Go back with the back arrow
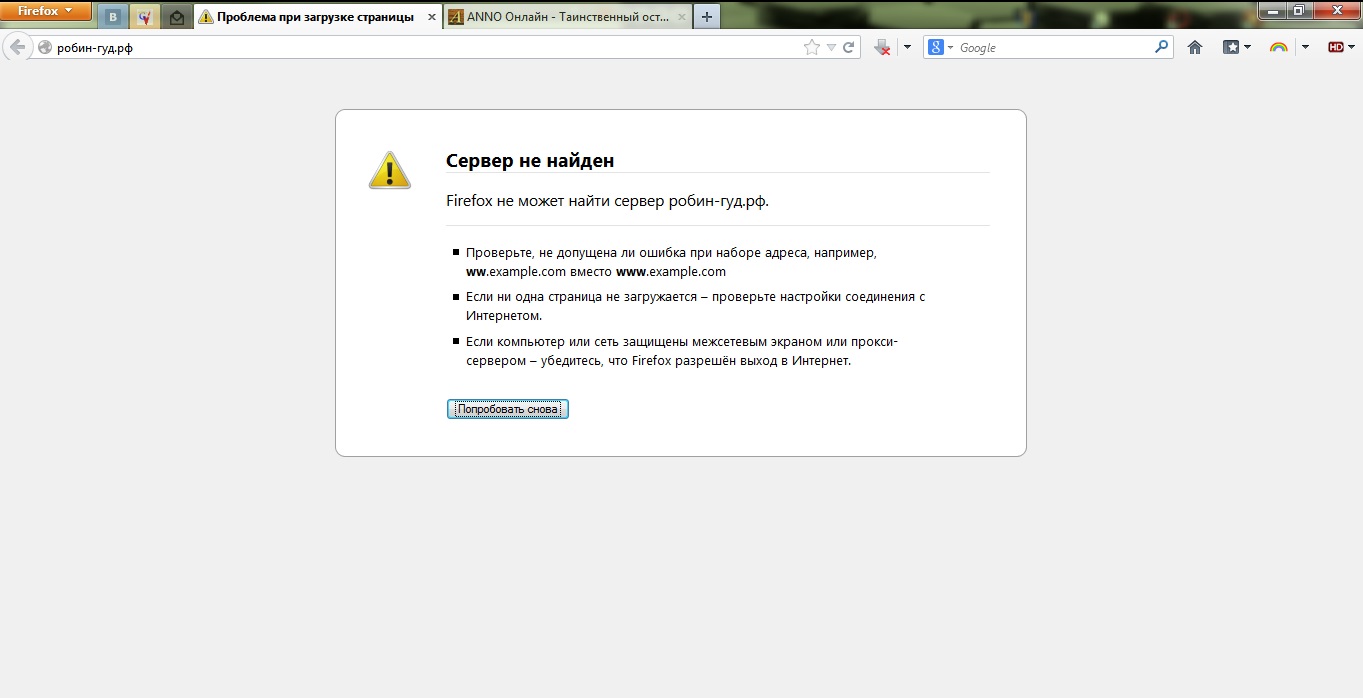 click(17, 47)
